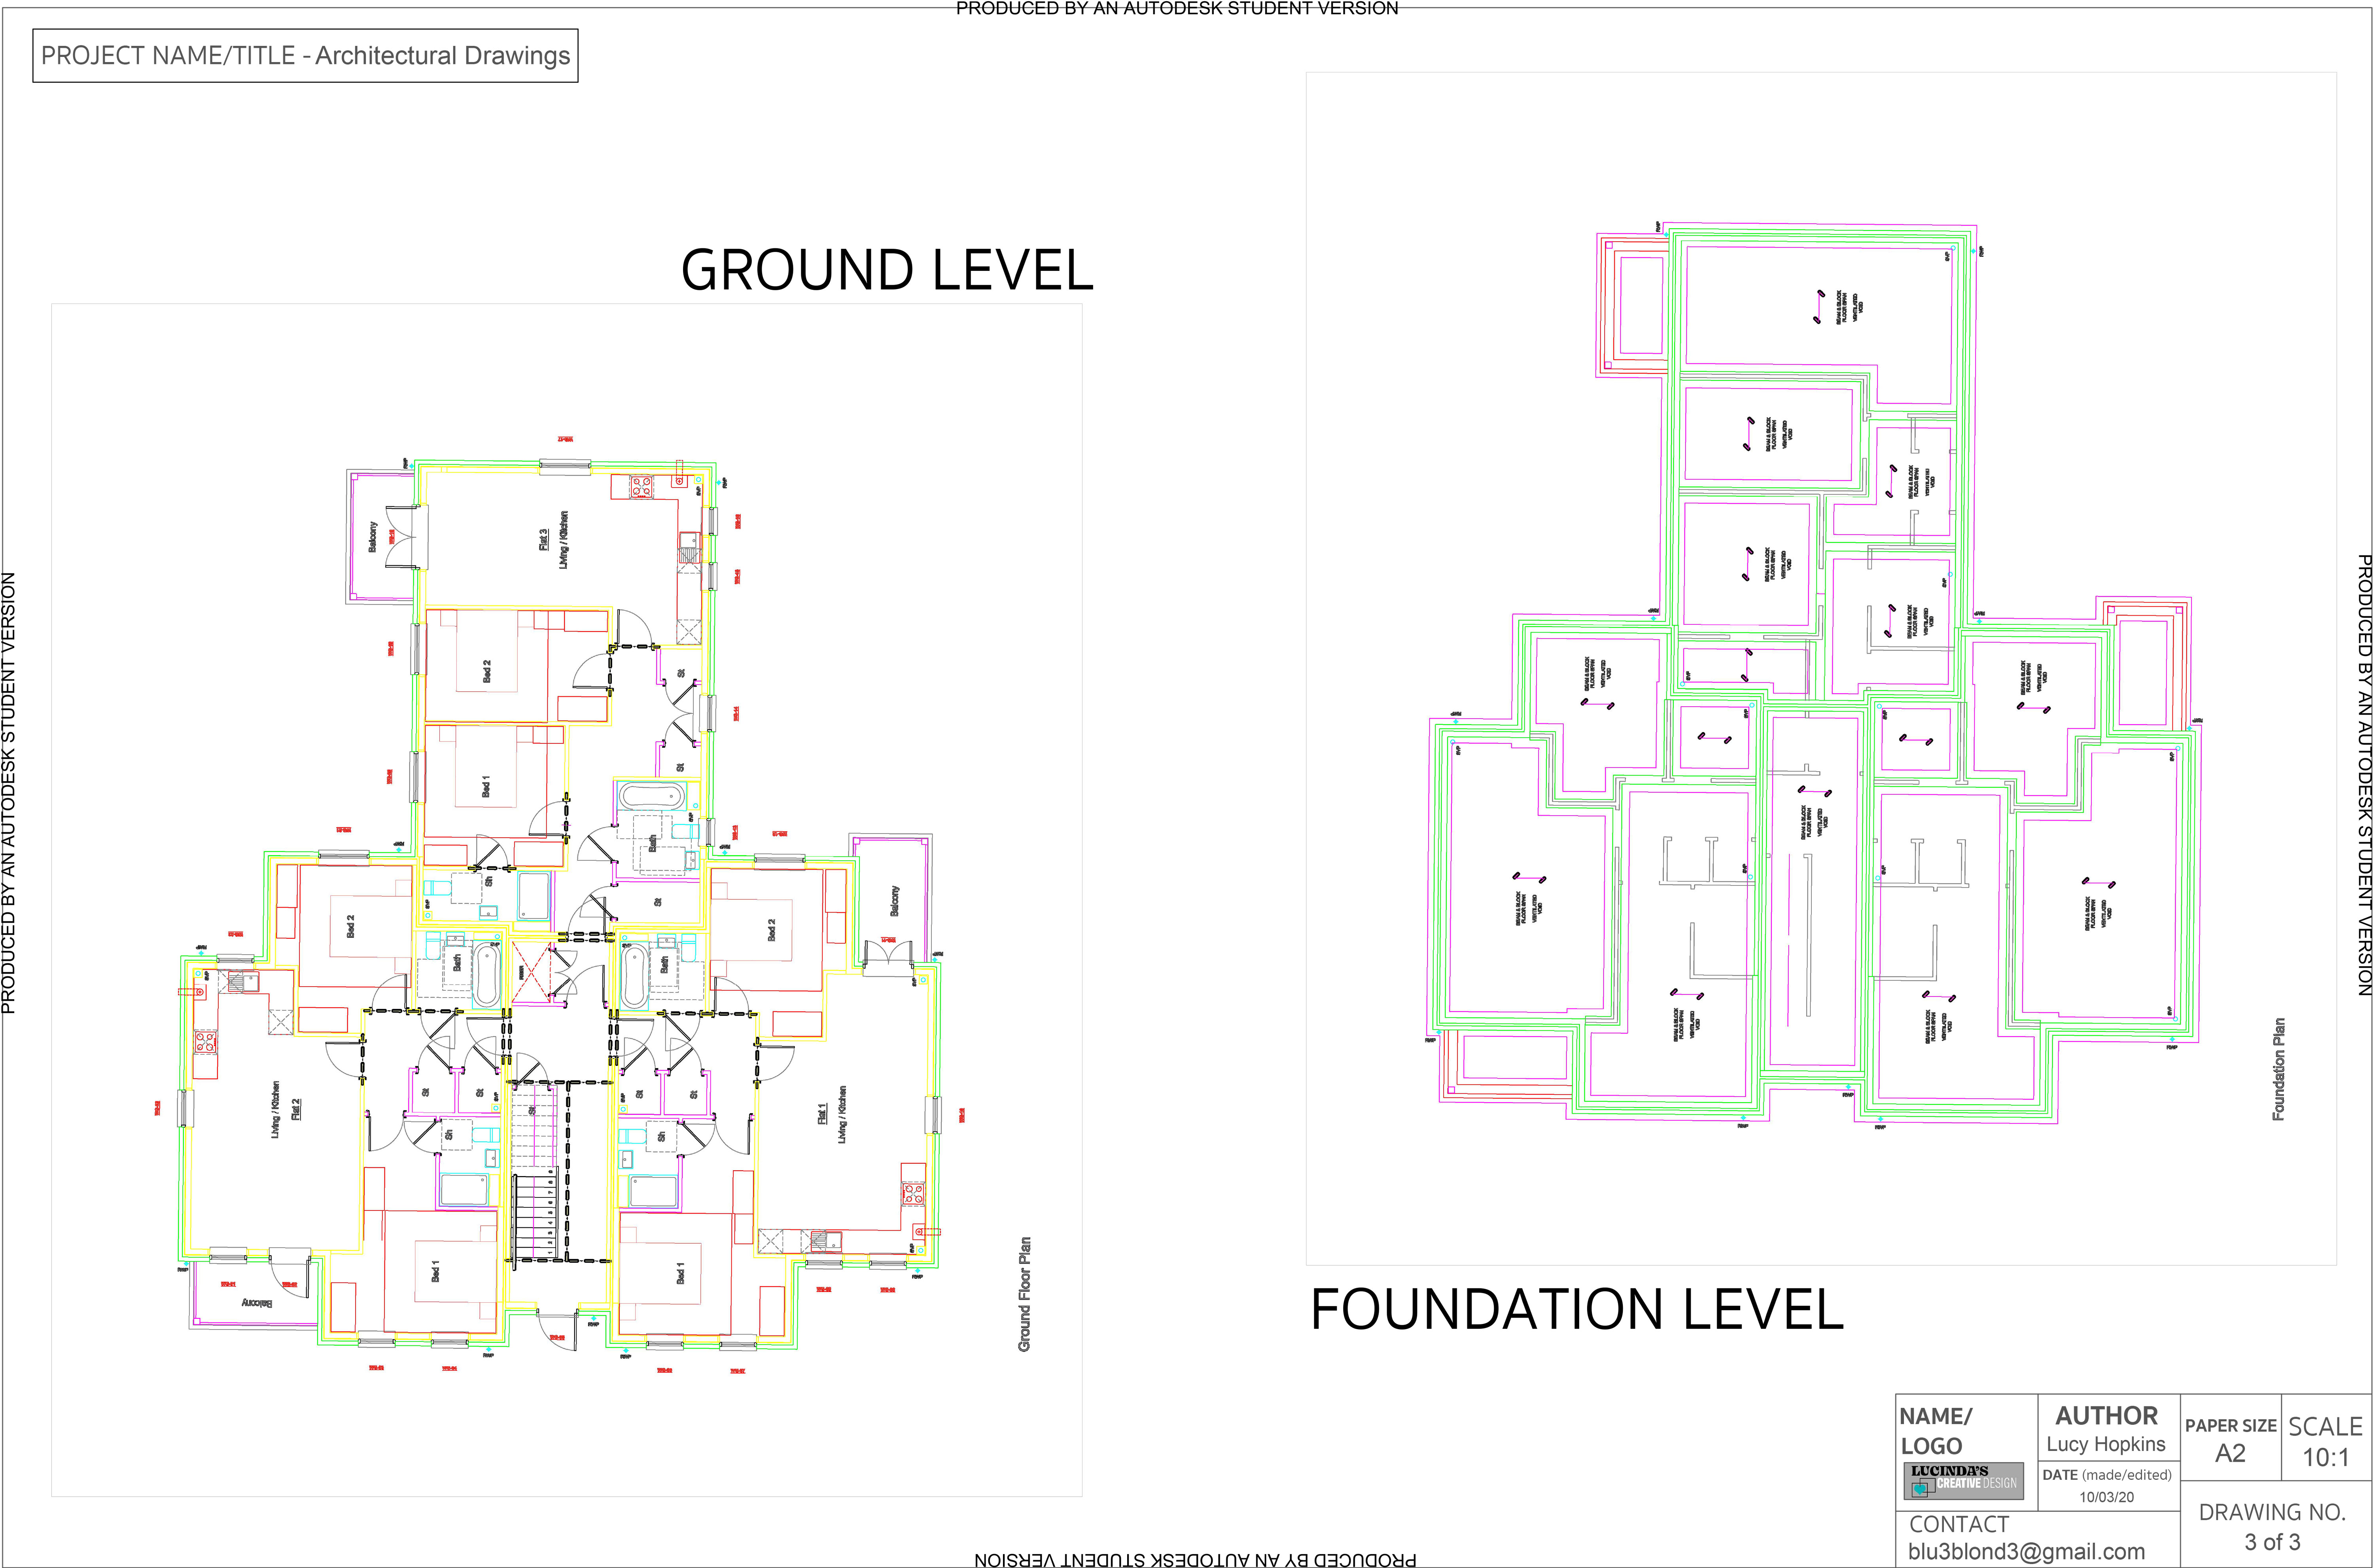Click the 3 of 3 drawing number

click(x=2272, y=1542)
